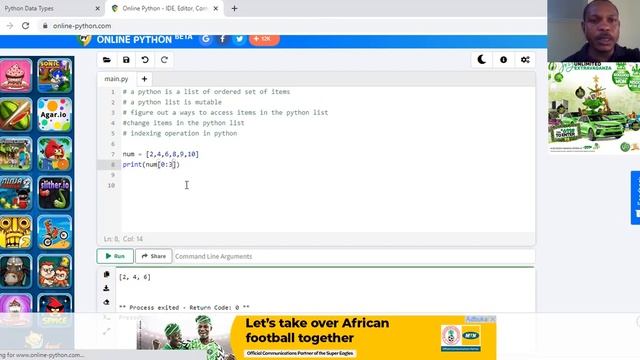Viewport: 640px width, 360px height.
Task: Click the African football banner ad
Action: pyautogui.click(x=316, y=337)
